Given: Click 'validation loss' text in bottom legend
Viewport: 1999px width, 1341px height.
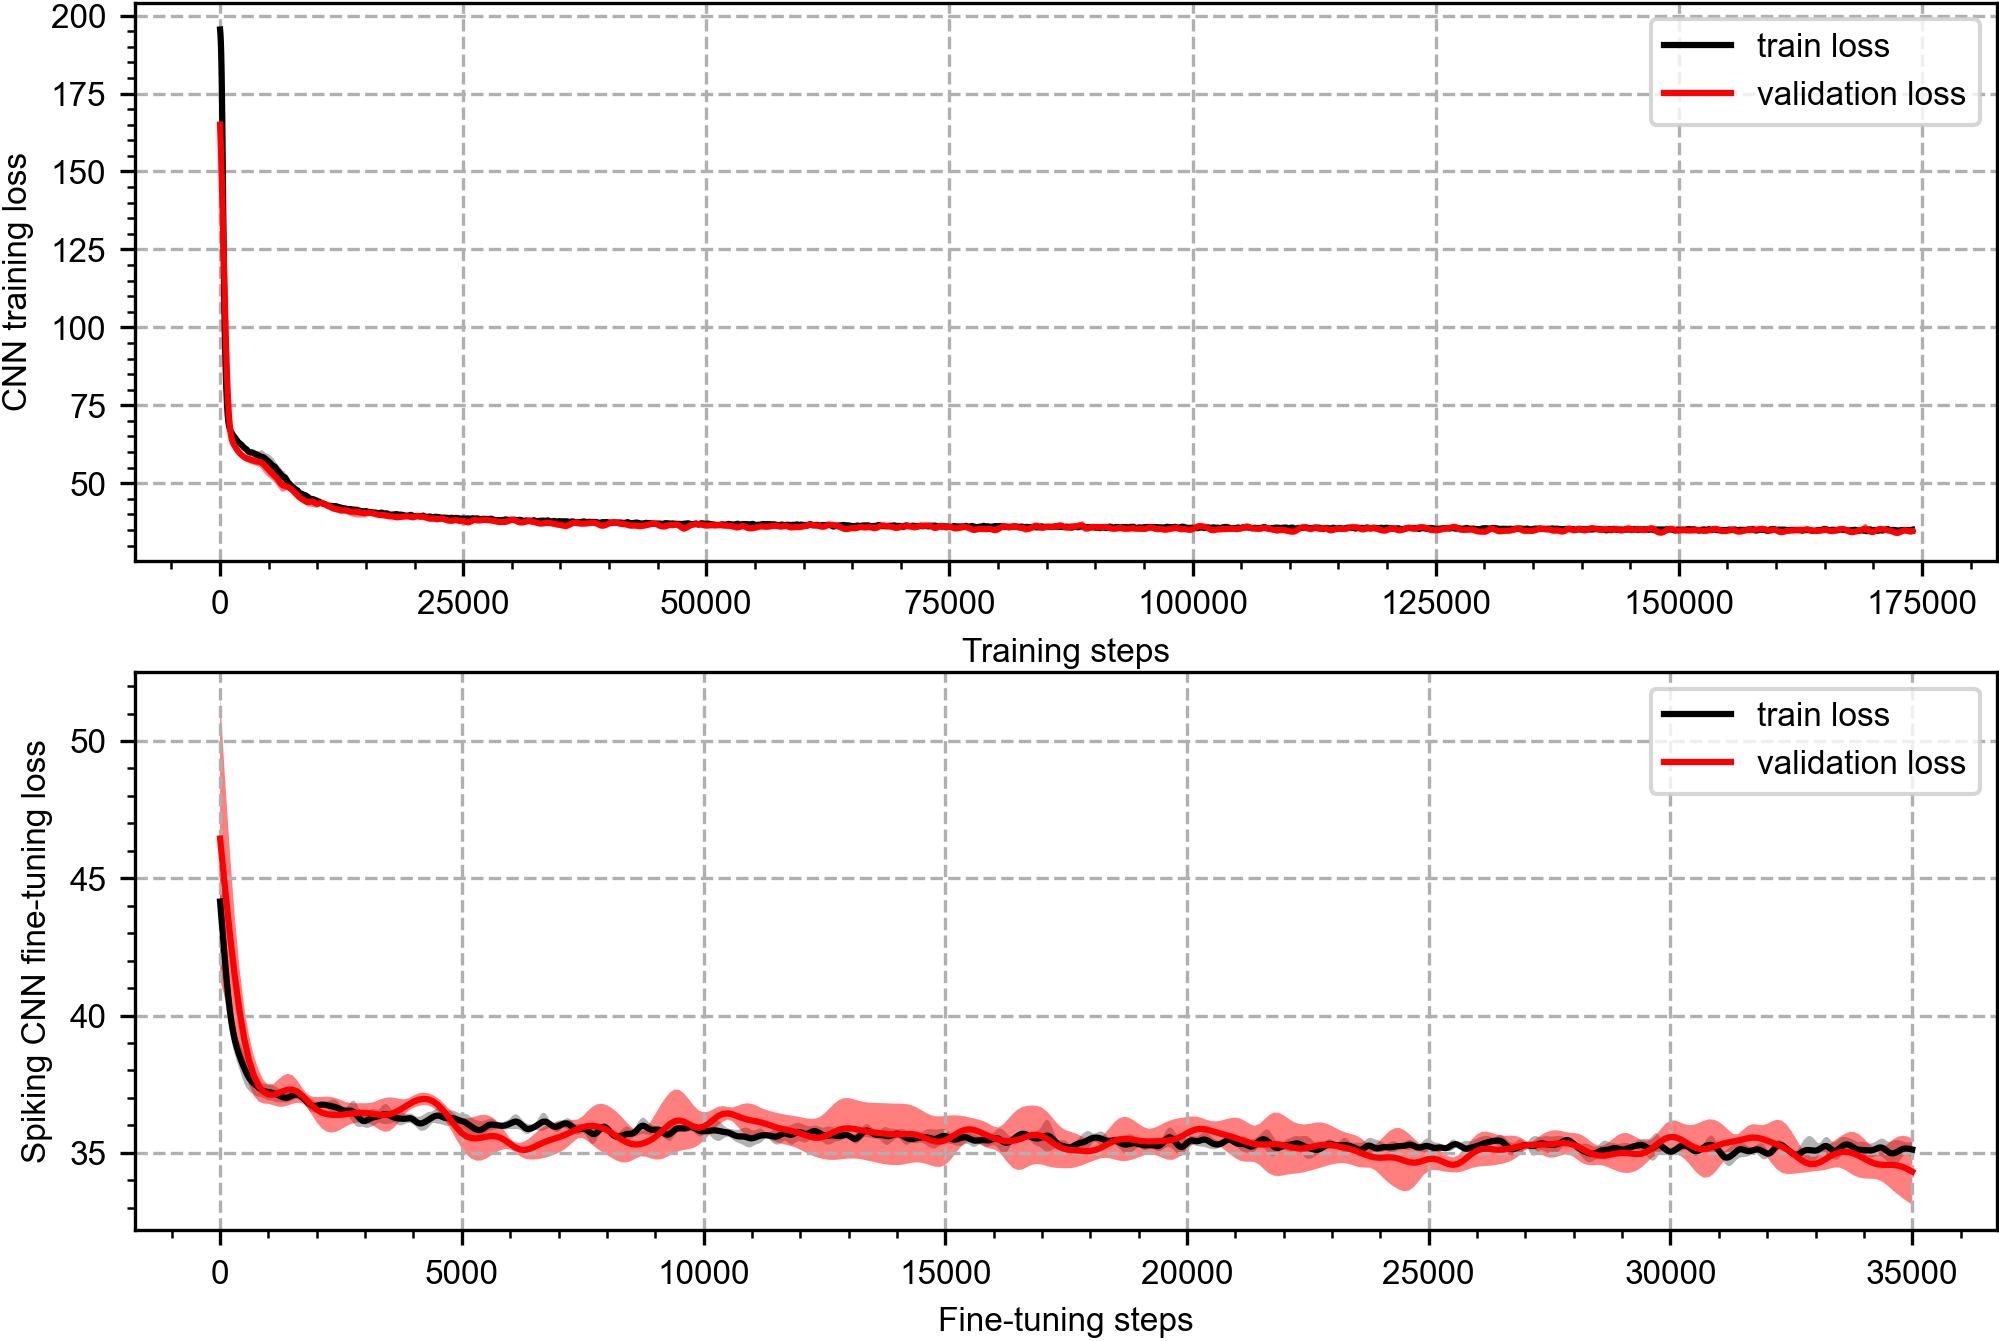Looking at the screenshot, I should coord(1860,763).
